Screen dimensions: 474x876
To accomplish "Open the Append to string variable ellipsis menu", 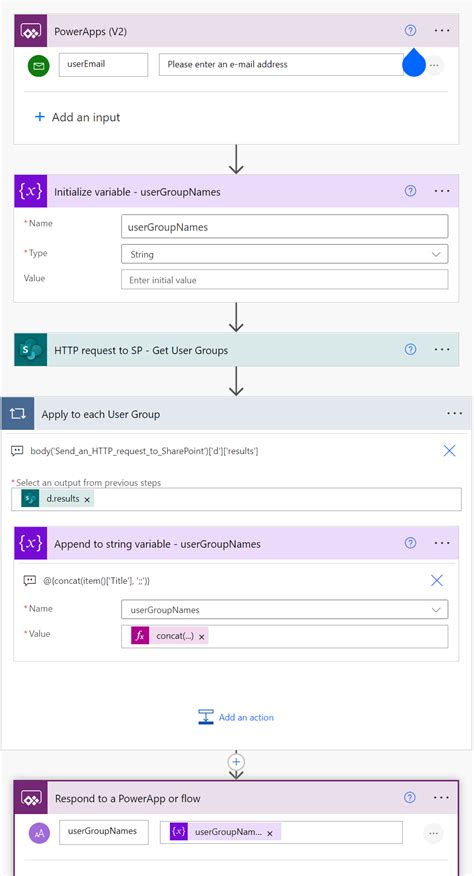I will [442, 543].
